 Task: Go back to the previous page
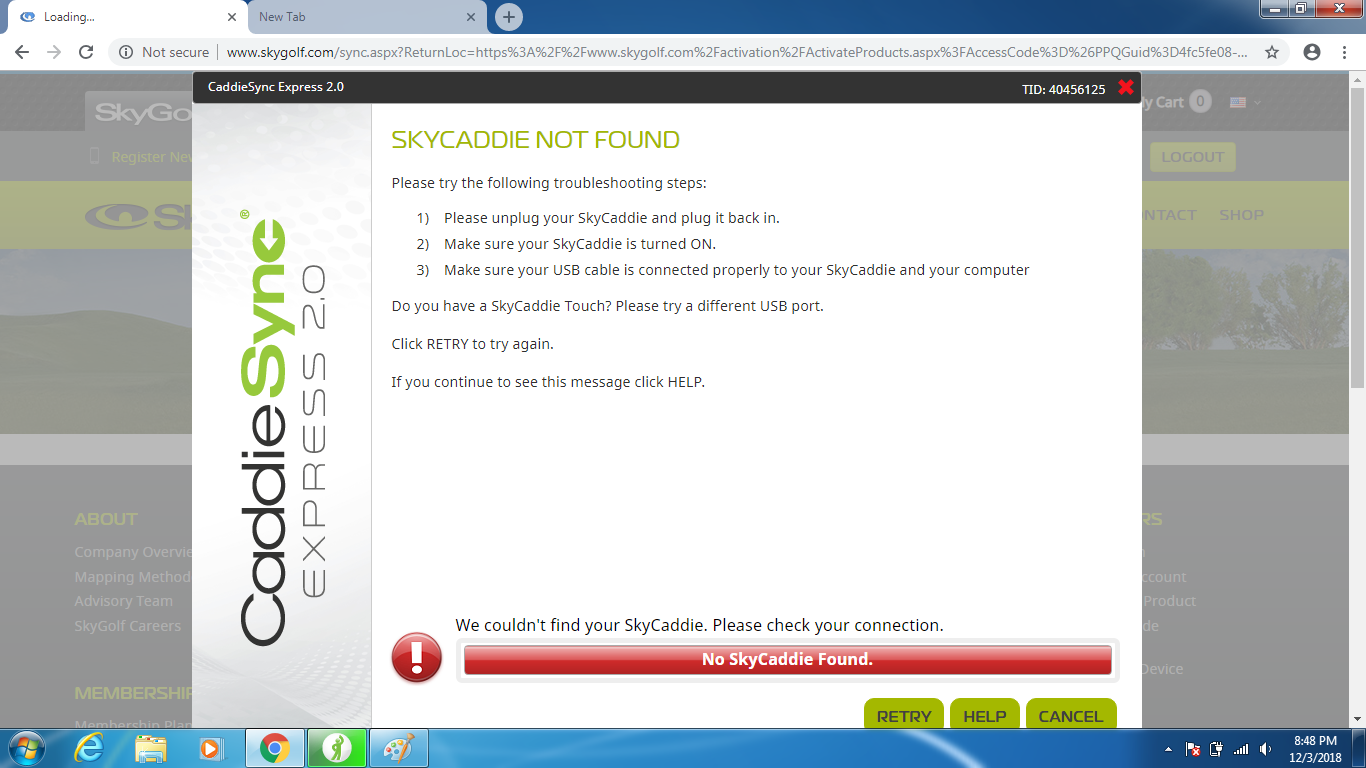point(22,52)
